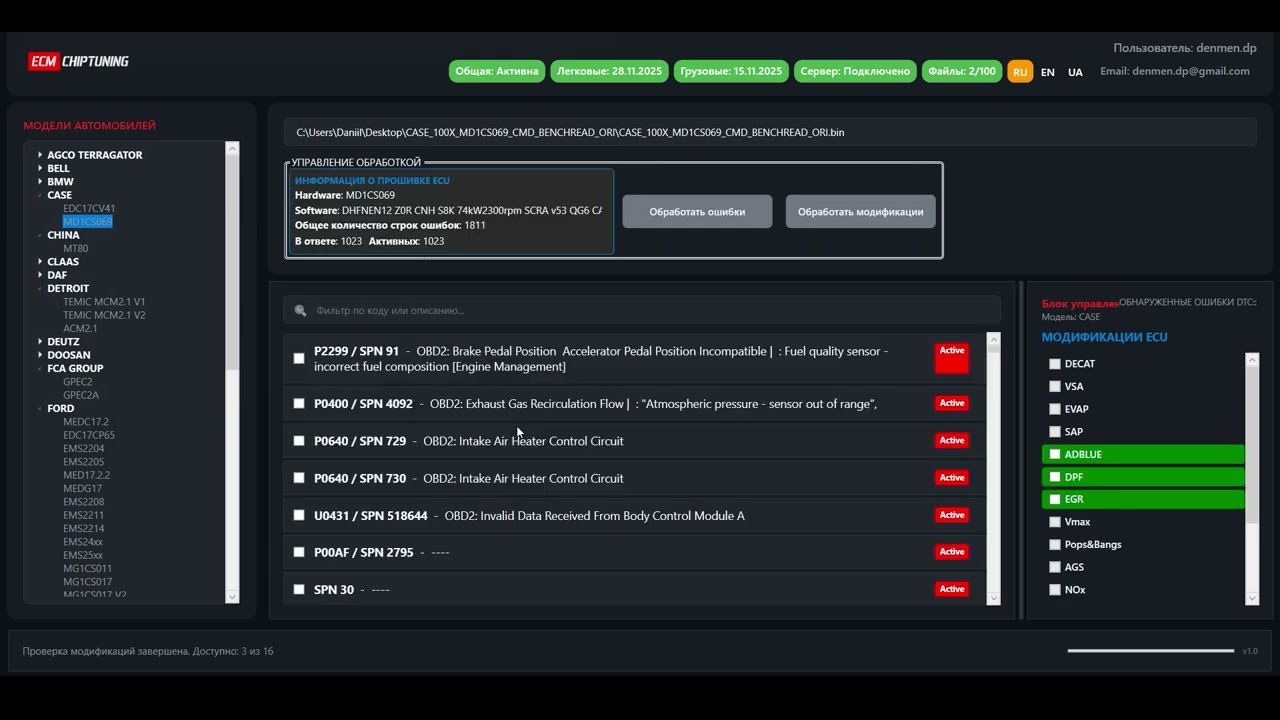Check the P2299 / SPN 91 error checkbox

tap(299, 358)
